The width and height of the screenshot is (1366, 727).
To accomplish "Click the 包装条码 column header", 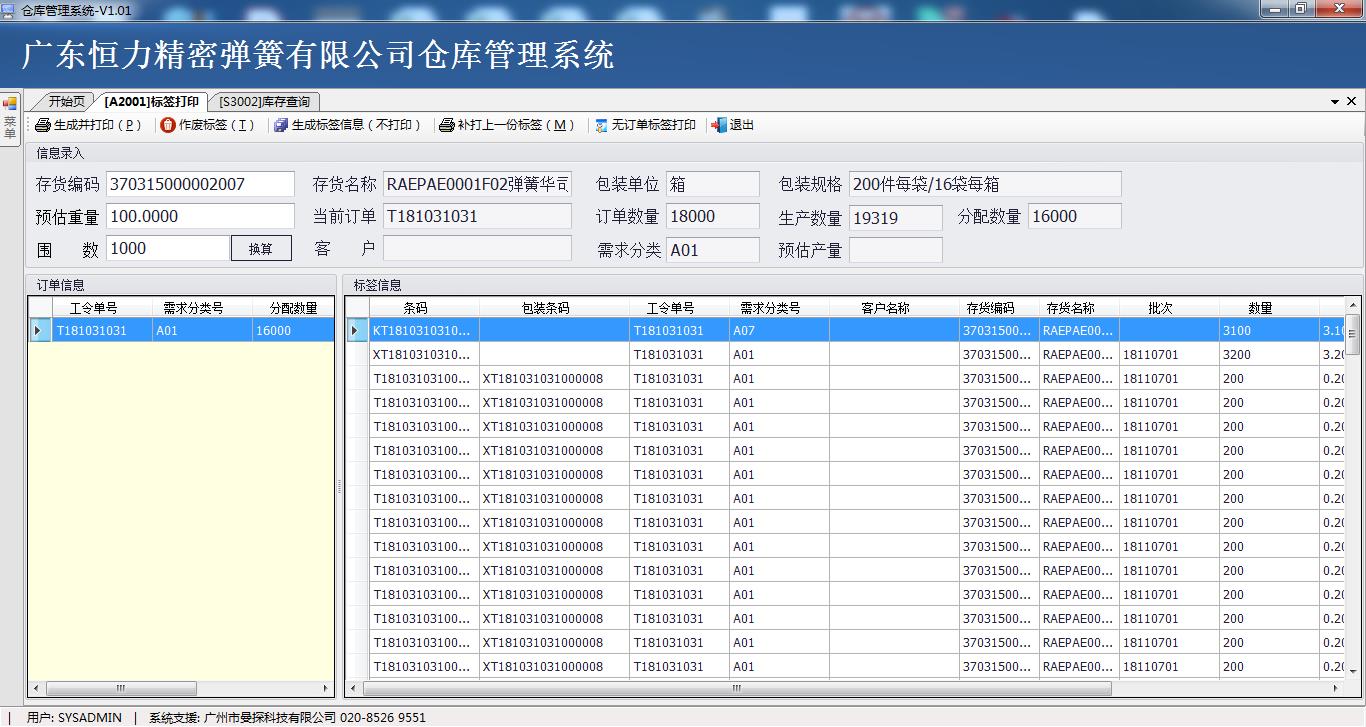I will click(x=554, y=308).
